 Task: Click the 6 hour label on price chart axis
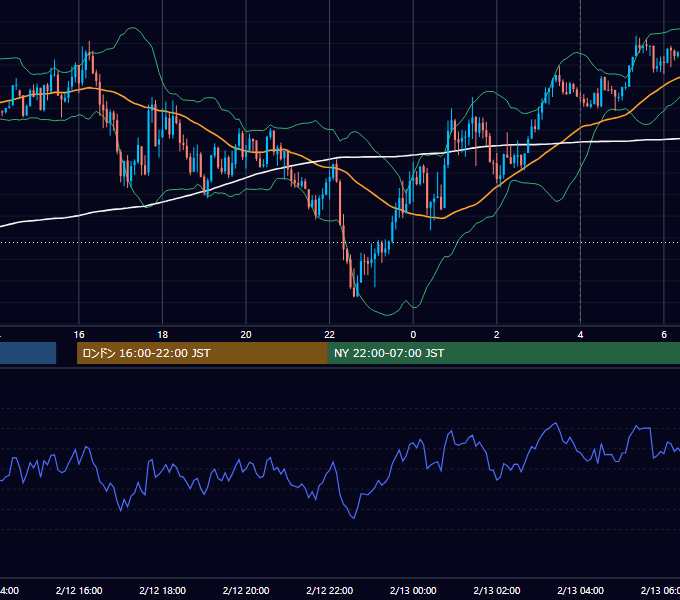point(664,335)
